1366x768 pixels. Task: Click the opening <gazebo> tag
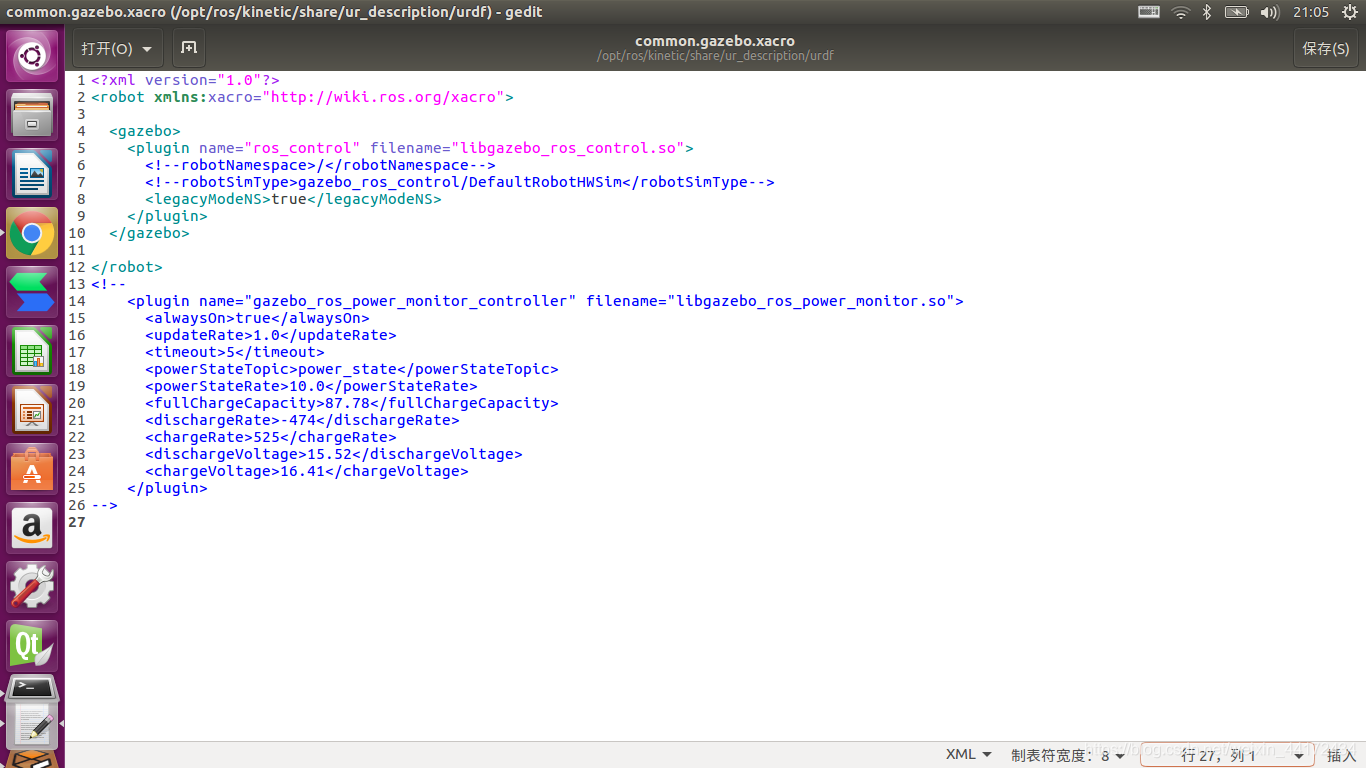[x=145, y=131]
